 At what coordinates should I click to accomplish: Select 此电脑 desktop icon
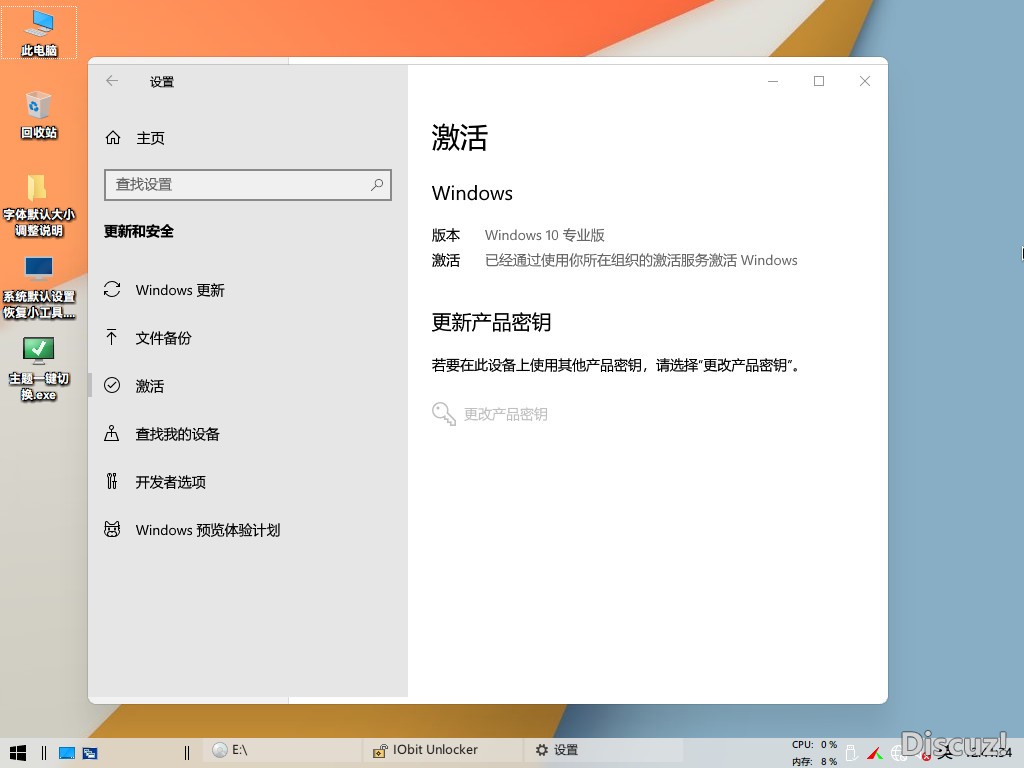(39, 33)
